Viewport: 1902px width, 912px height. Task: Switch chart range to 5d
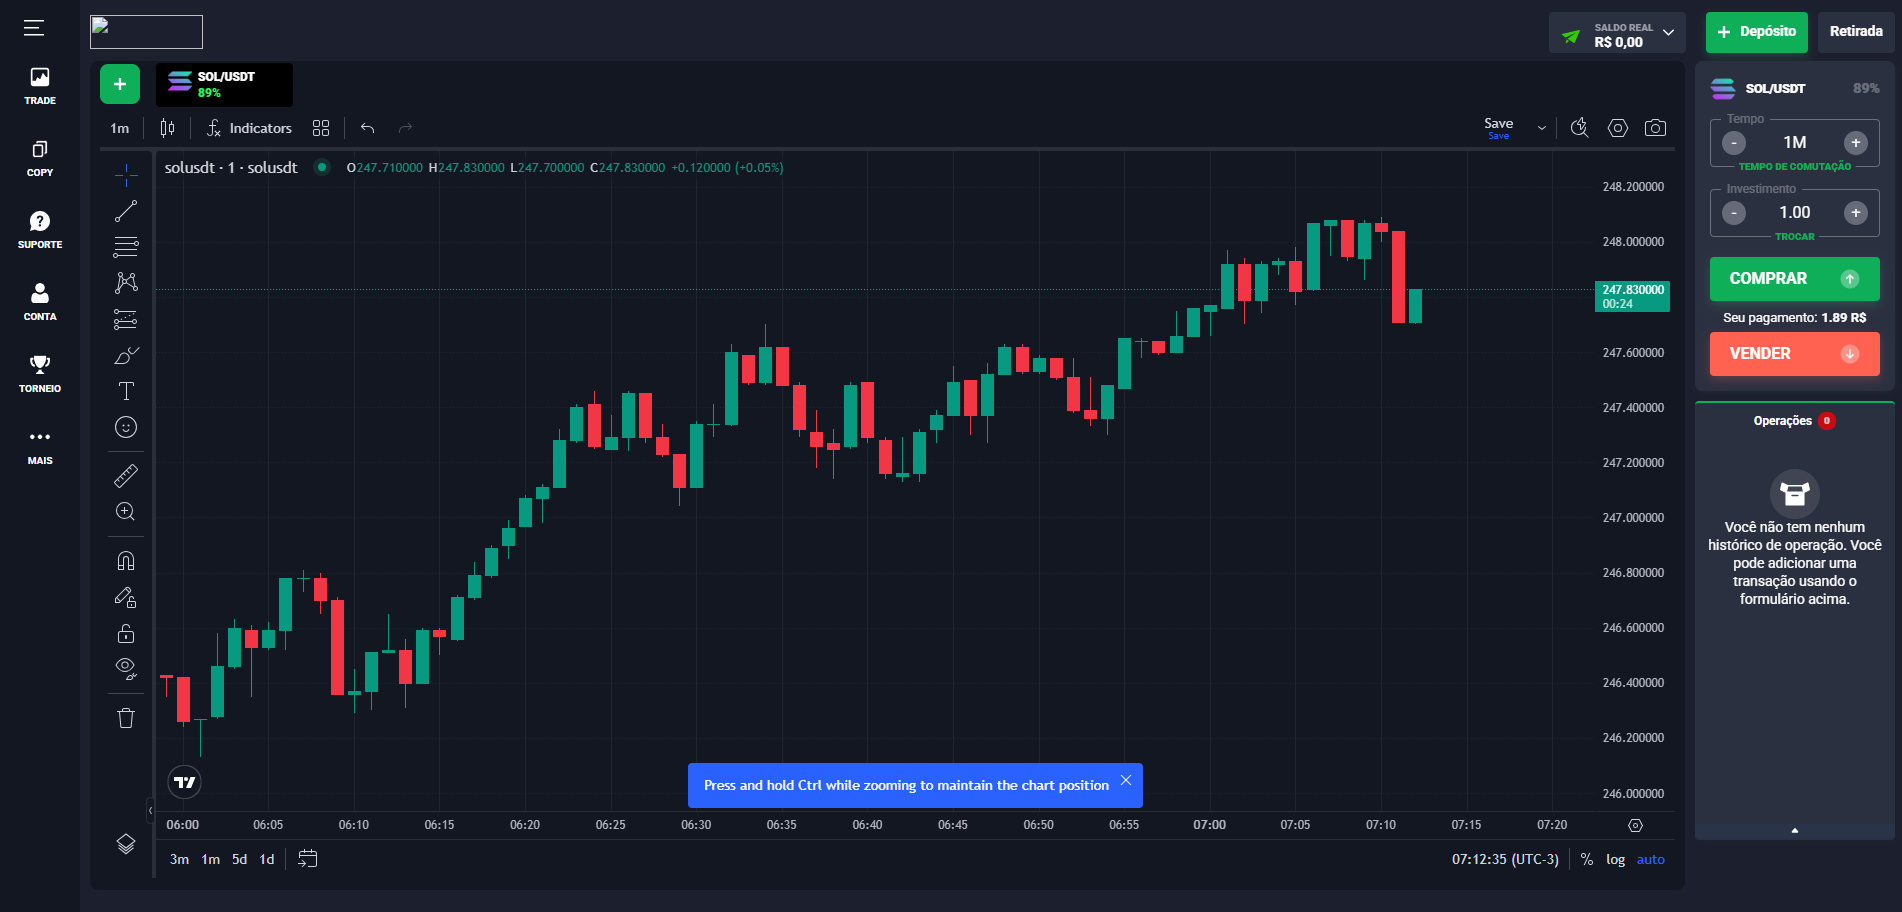[238, 859]
